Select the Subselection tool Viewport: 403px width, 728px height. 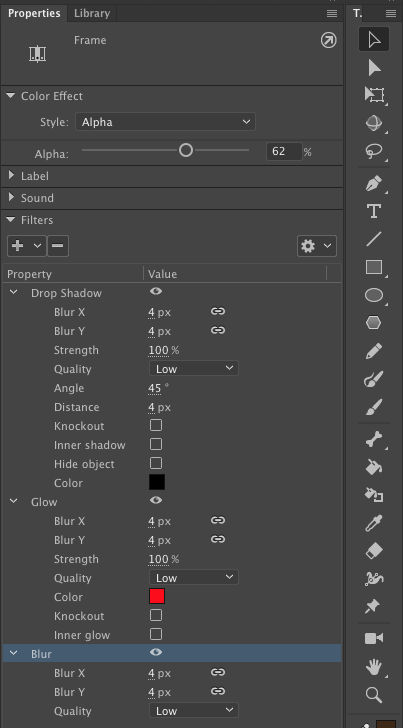tap(374, 68)
